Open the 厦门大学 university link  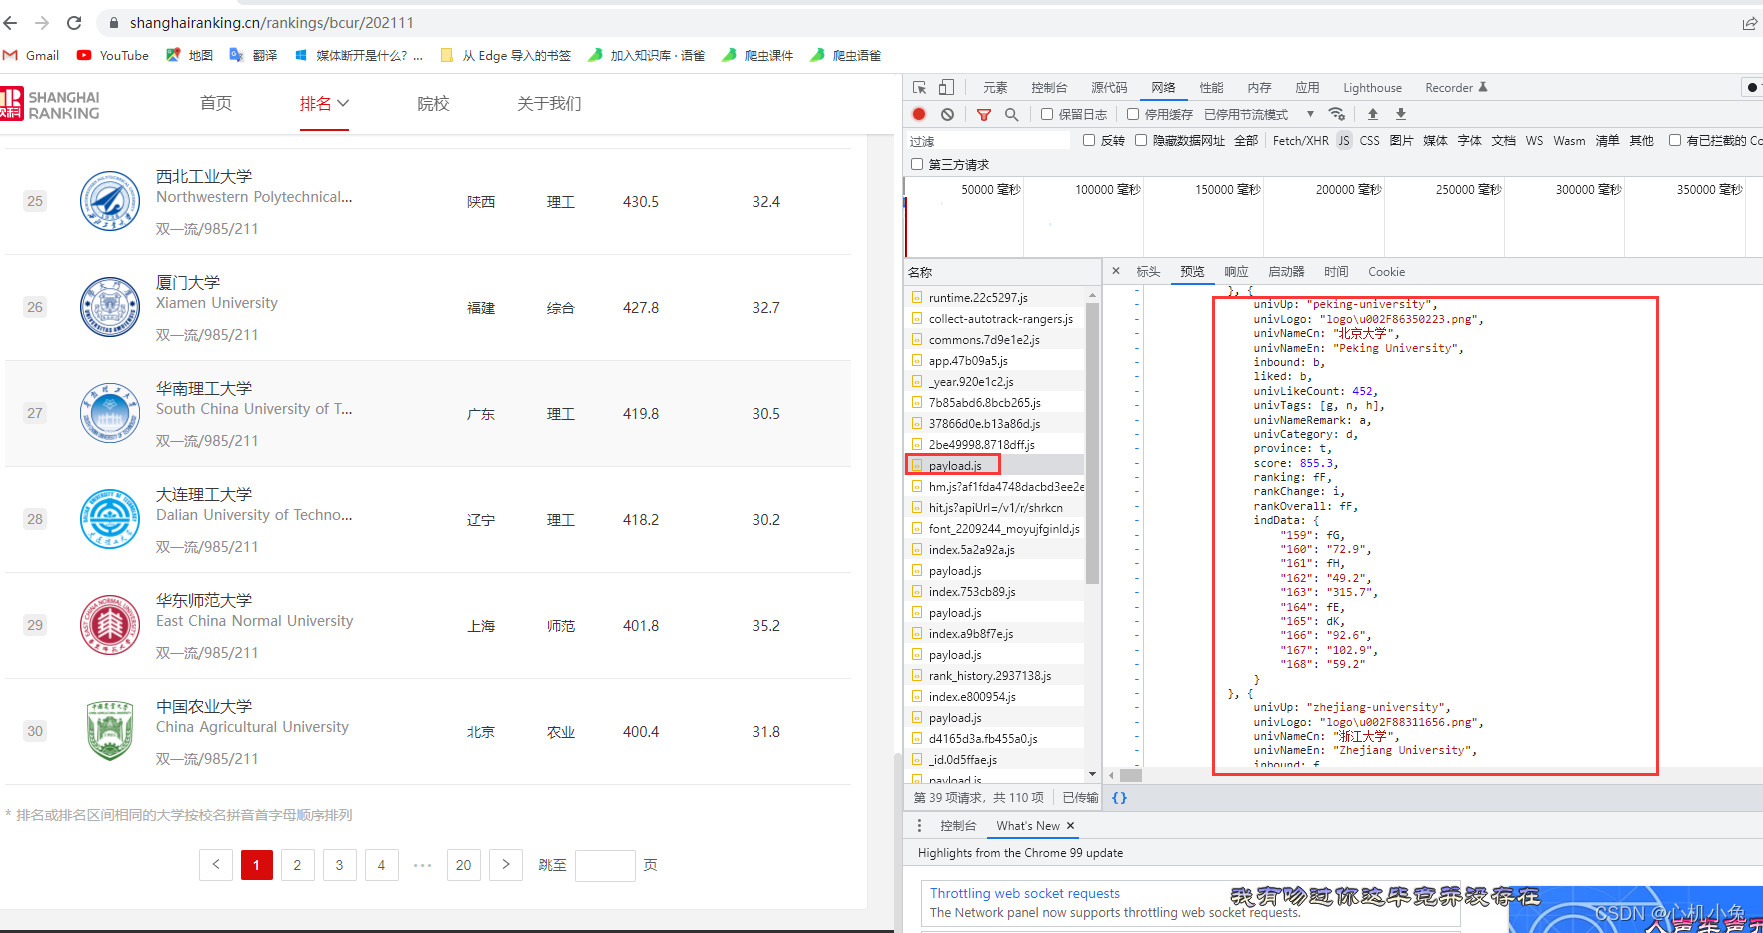click(188, 282)
